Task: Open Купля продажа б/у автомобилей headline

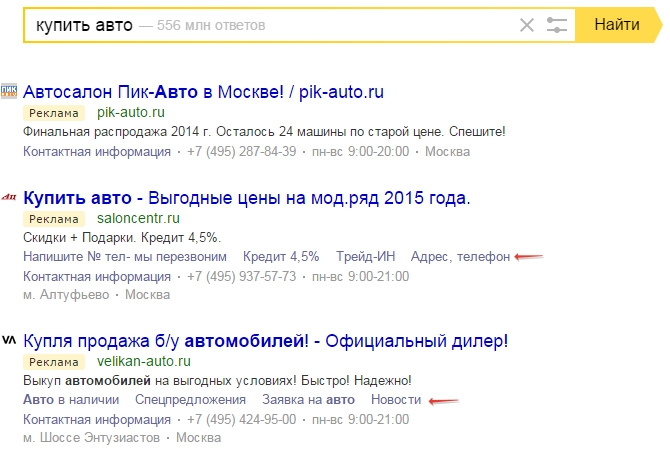Action: 265,341
